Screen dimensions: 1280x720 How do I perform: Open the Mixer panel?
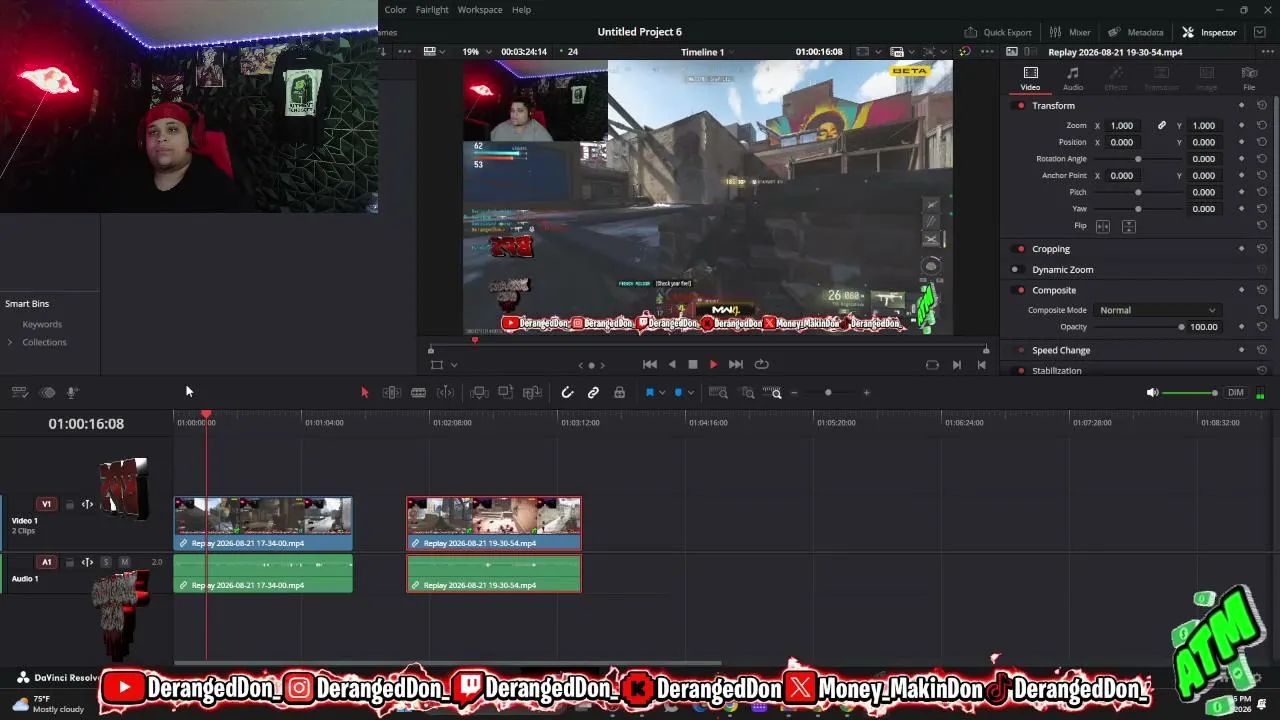pos(1070,32)
